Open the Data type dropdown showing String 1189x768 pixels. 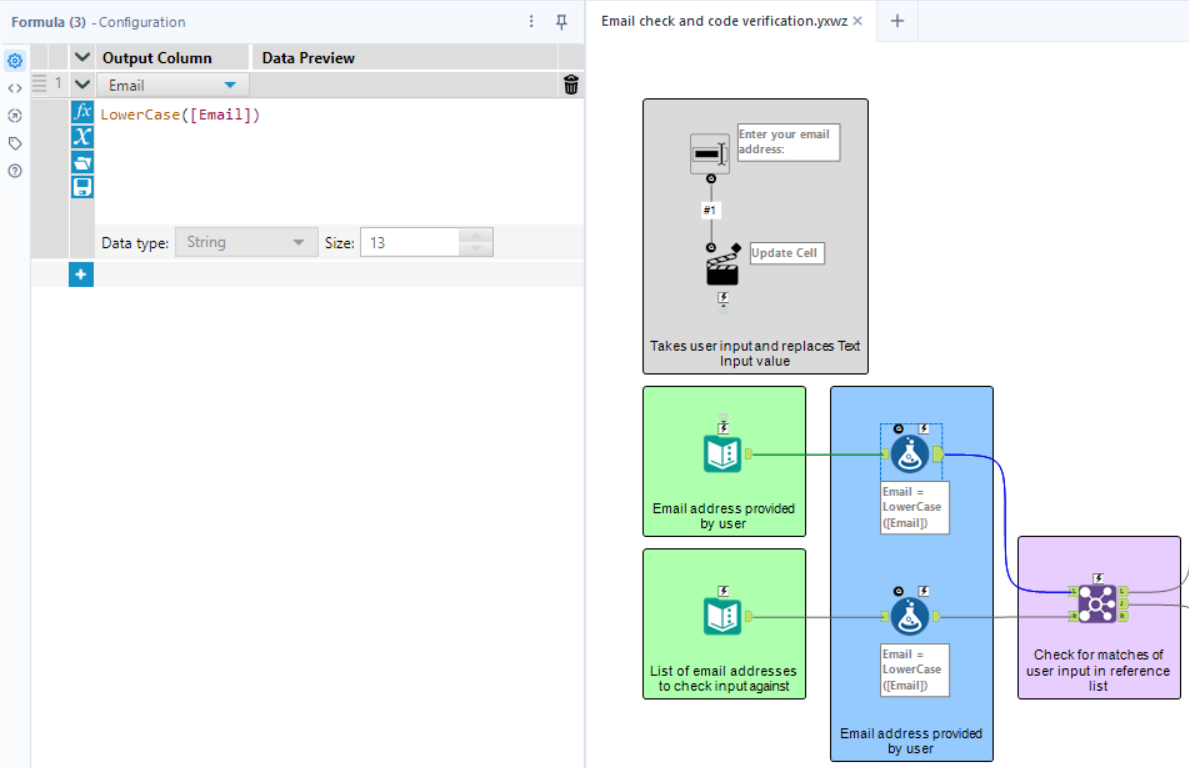click(246, 242)
